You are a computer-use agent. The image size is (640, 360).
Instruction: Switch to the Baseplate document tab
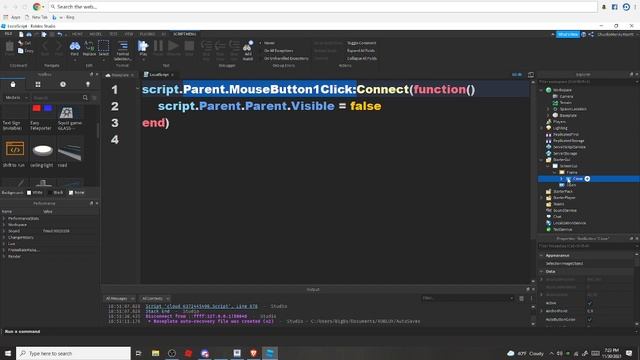click(x=120, y=75)
